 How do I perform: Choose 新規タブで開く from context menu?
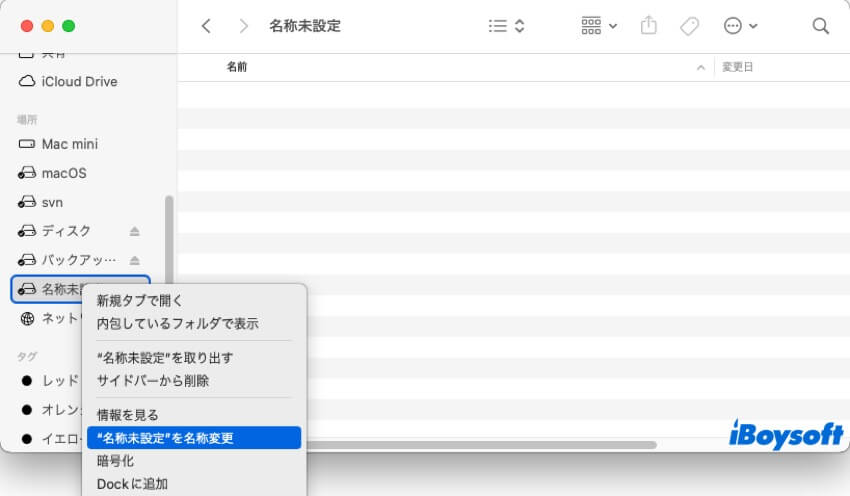point(140,300)
